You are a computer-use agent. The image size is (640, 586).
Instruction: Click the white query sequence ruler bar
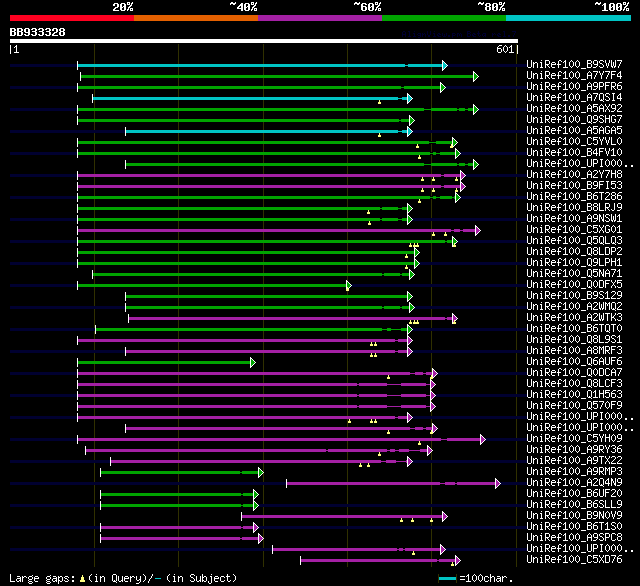coord(264,41)
